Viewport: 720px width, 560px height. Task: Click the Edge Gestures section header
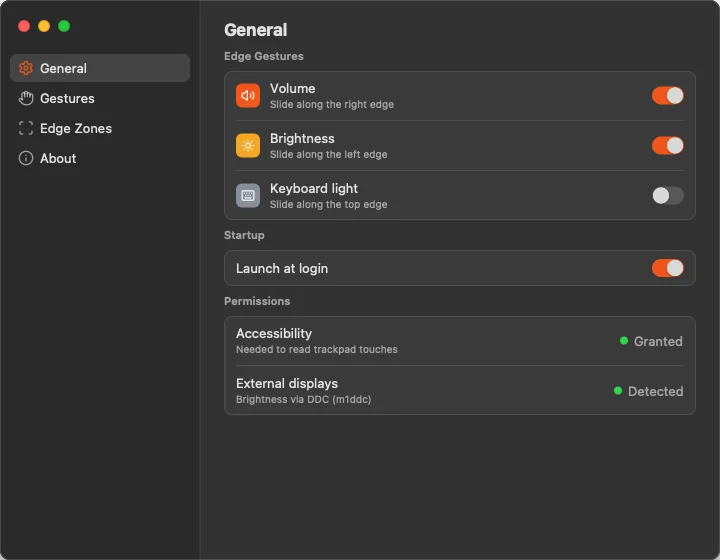[264, 56]
